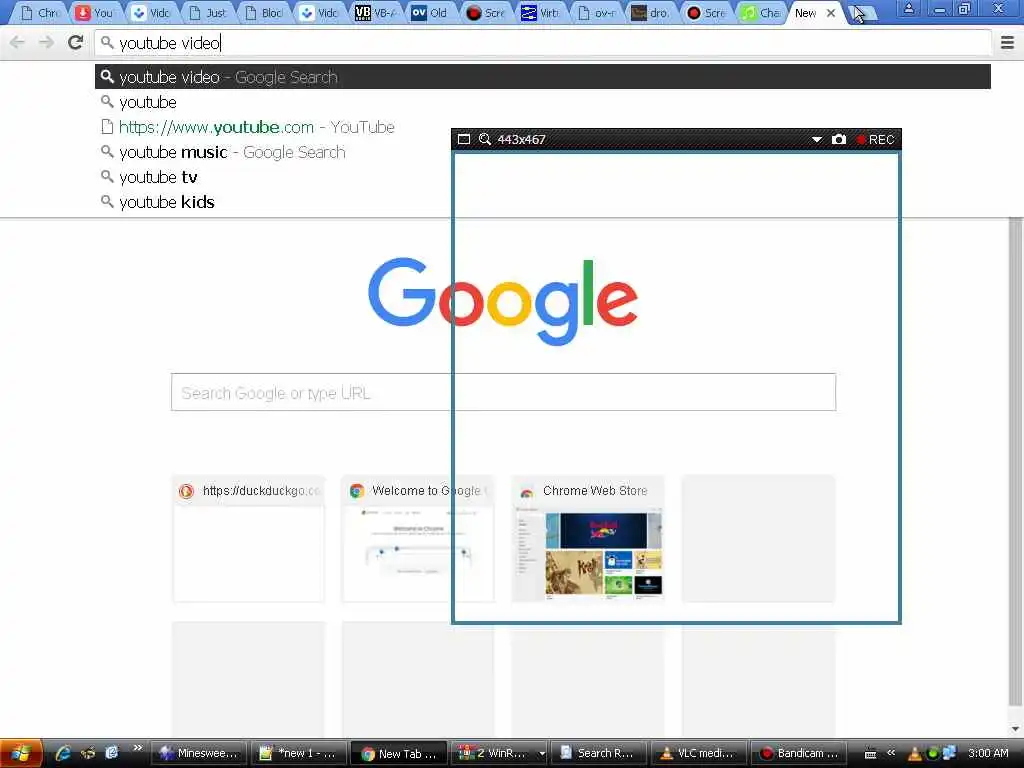The width and height of the screenshot is (1024, 768).
Task: Go forward to next page
Action: click(46, 42)
